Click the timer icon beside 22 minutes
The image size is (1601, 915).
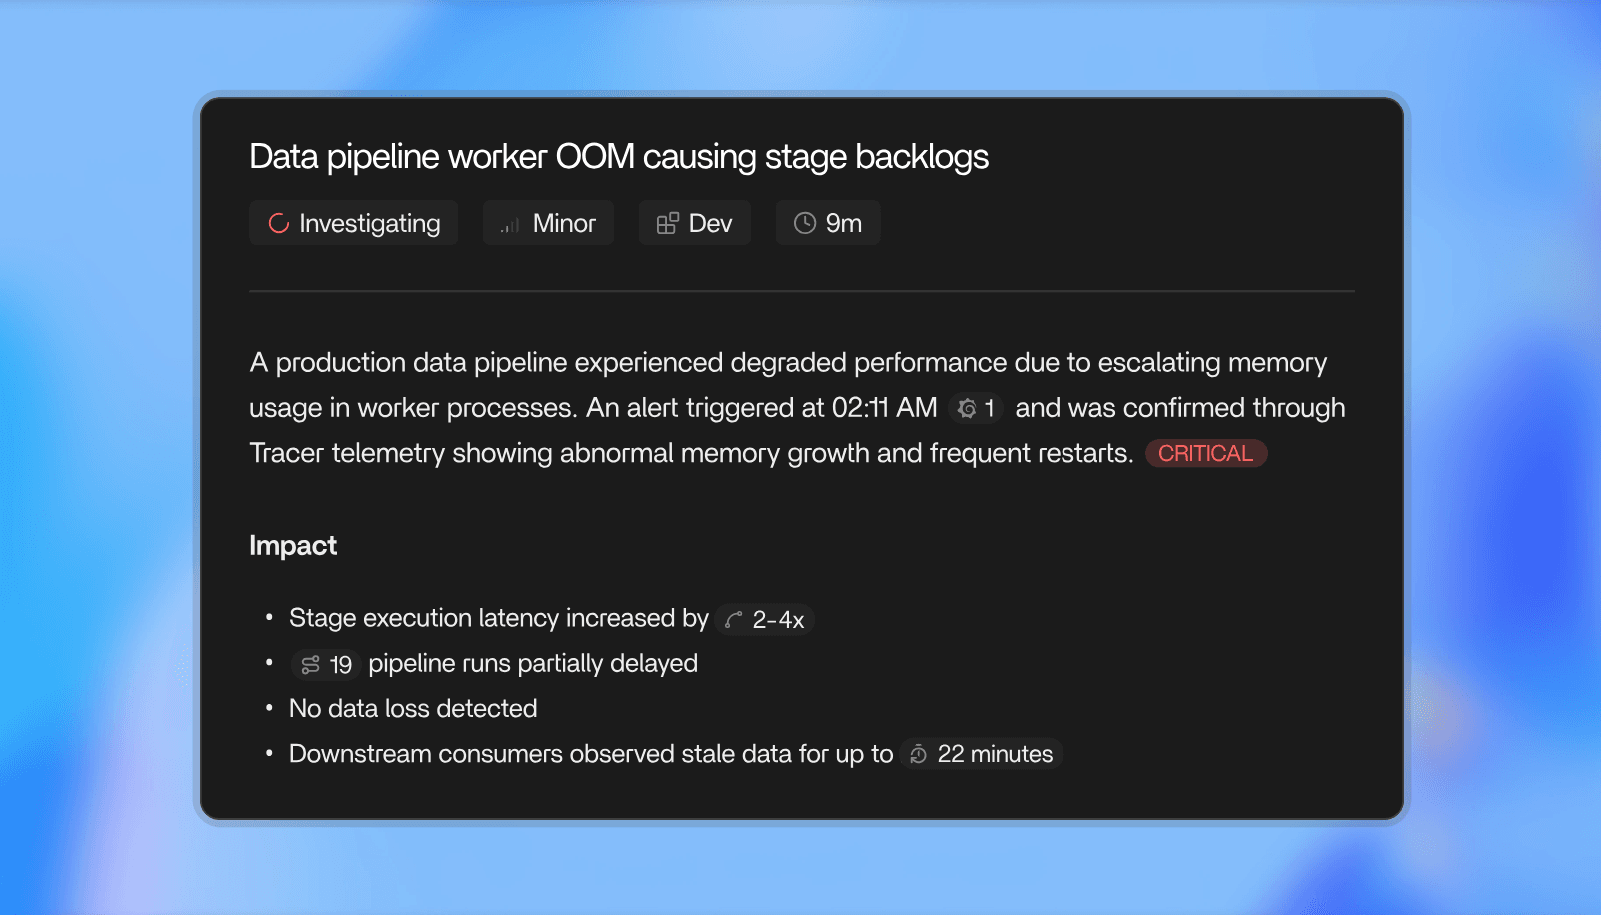pyautogui.click(x=918, y=754)
